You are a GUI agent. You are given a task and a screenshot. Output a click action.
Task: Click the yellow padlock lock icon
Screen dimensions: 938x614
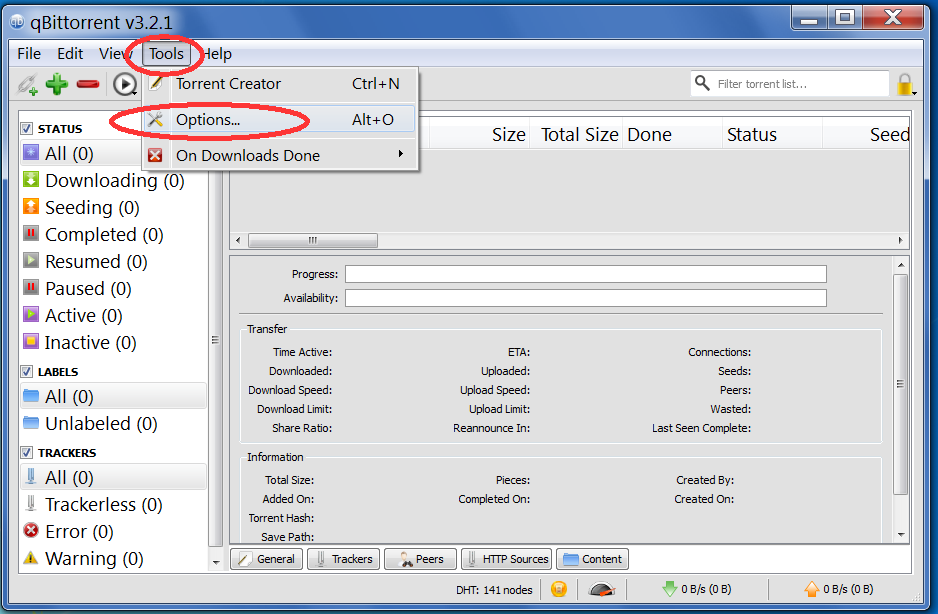tap(904, 84)
